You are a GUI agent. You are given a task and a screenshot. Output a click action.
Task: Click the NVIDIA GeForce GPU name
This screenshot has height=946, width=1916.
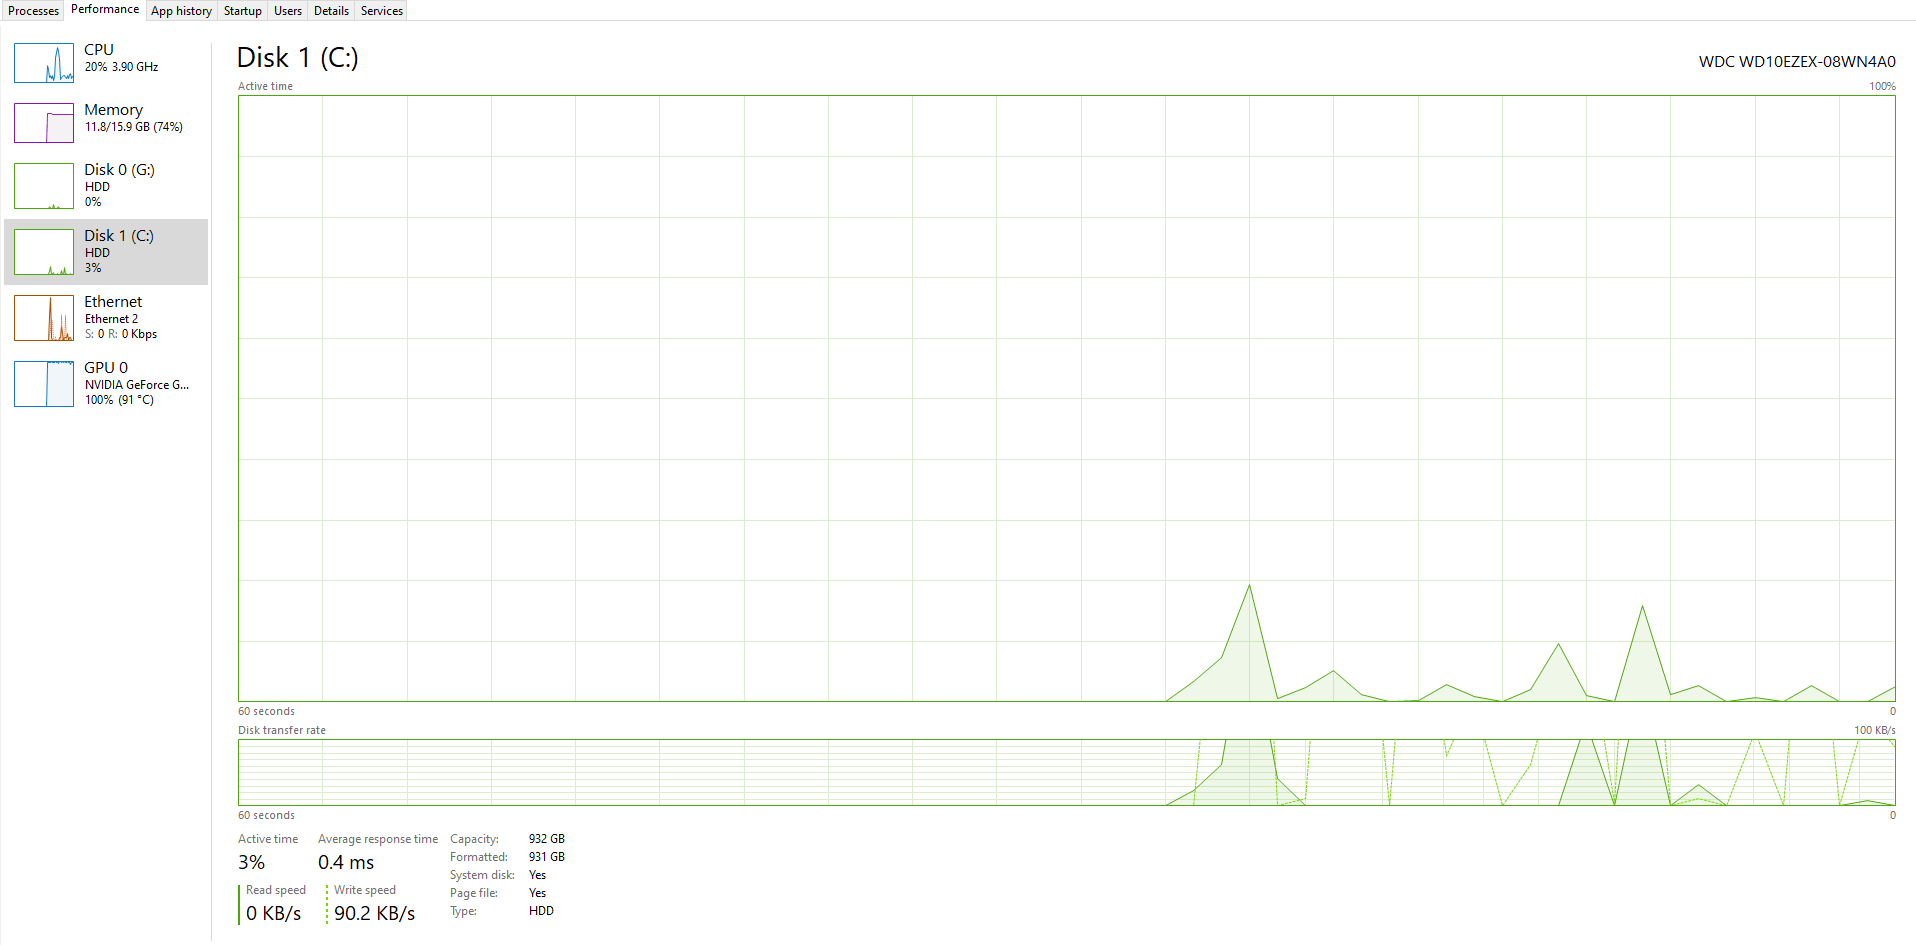tap(137, 385)
